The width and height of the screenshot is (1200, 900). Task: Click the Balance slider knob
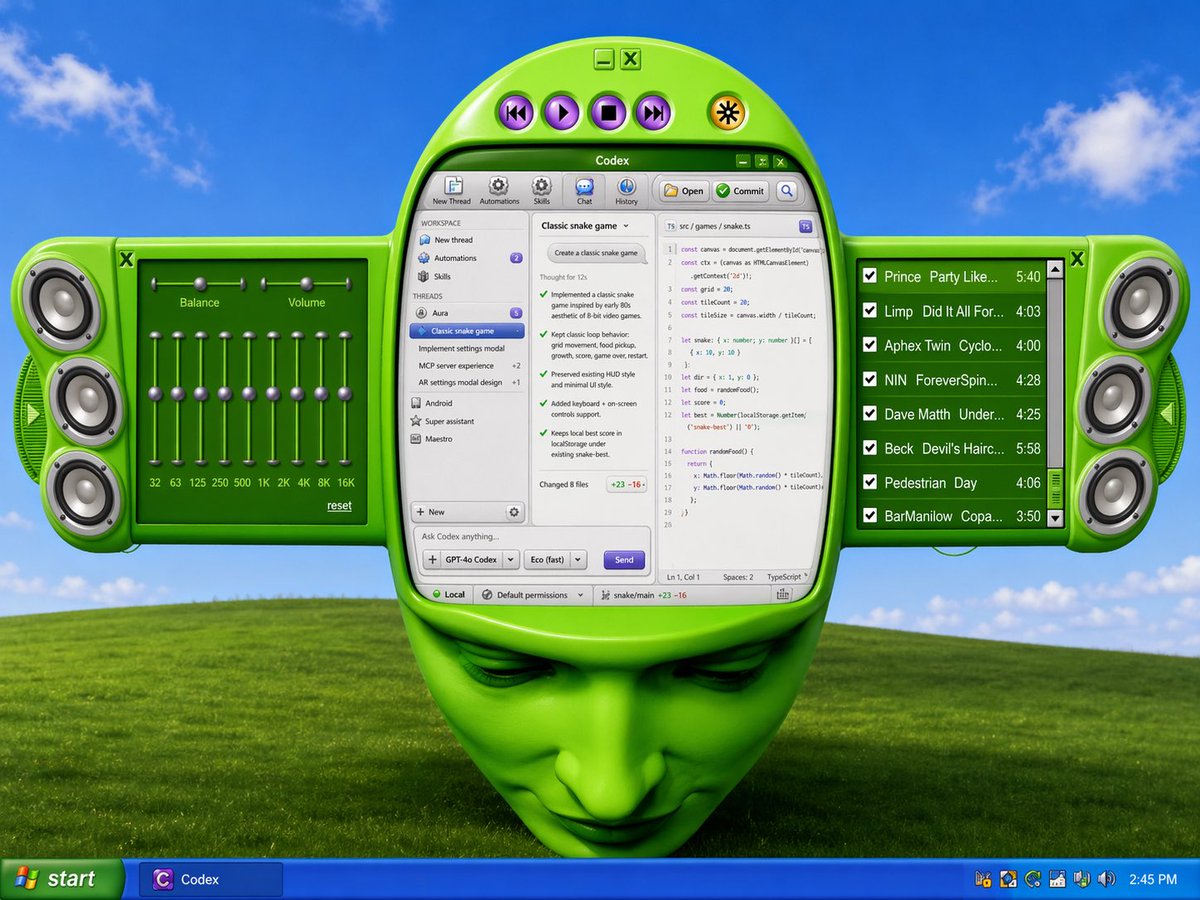tap(200, 284)
